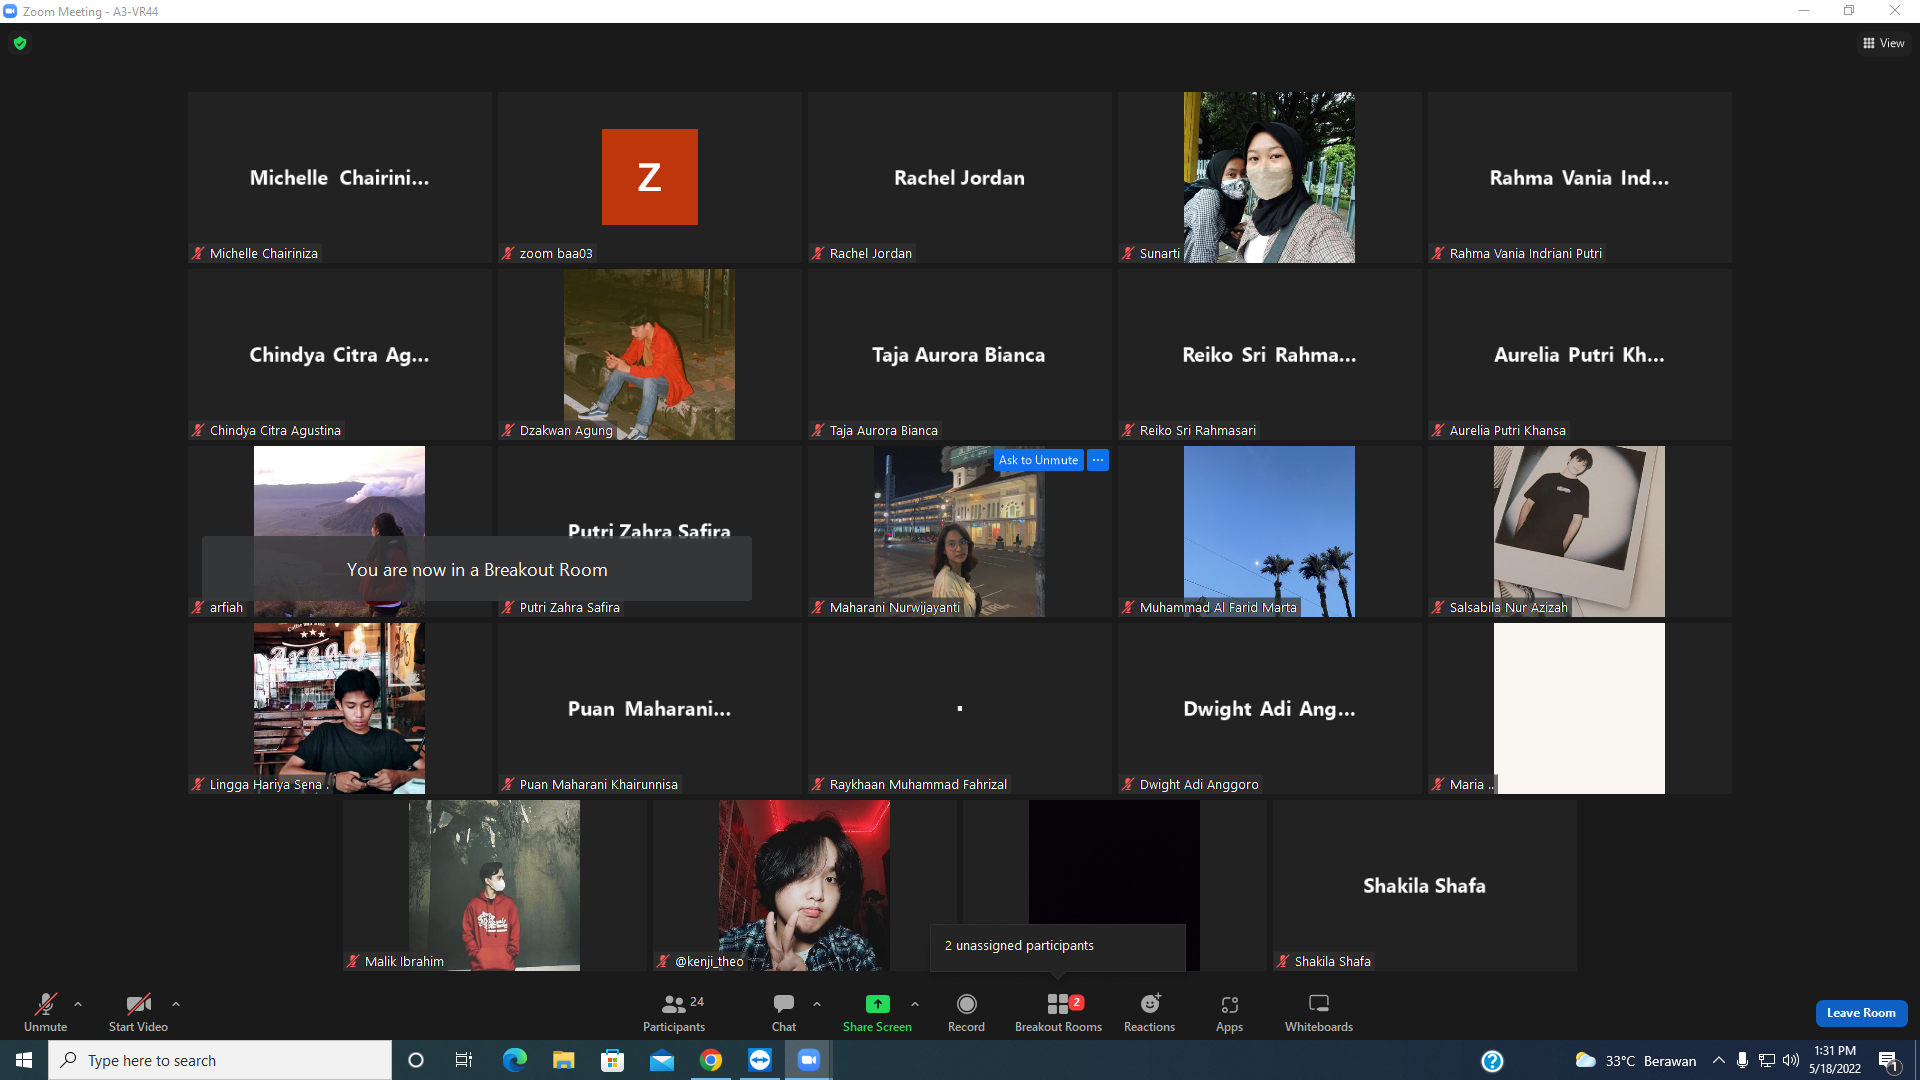Open the Reactions menu
Image resolution: width=1920 pixels, height=1080 pixels.
click(1150, 1012)
